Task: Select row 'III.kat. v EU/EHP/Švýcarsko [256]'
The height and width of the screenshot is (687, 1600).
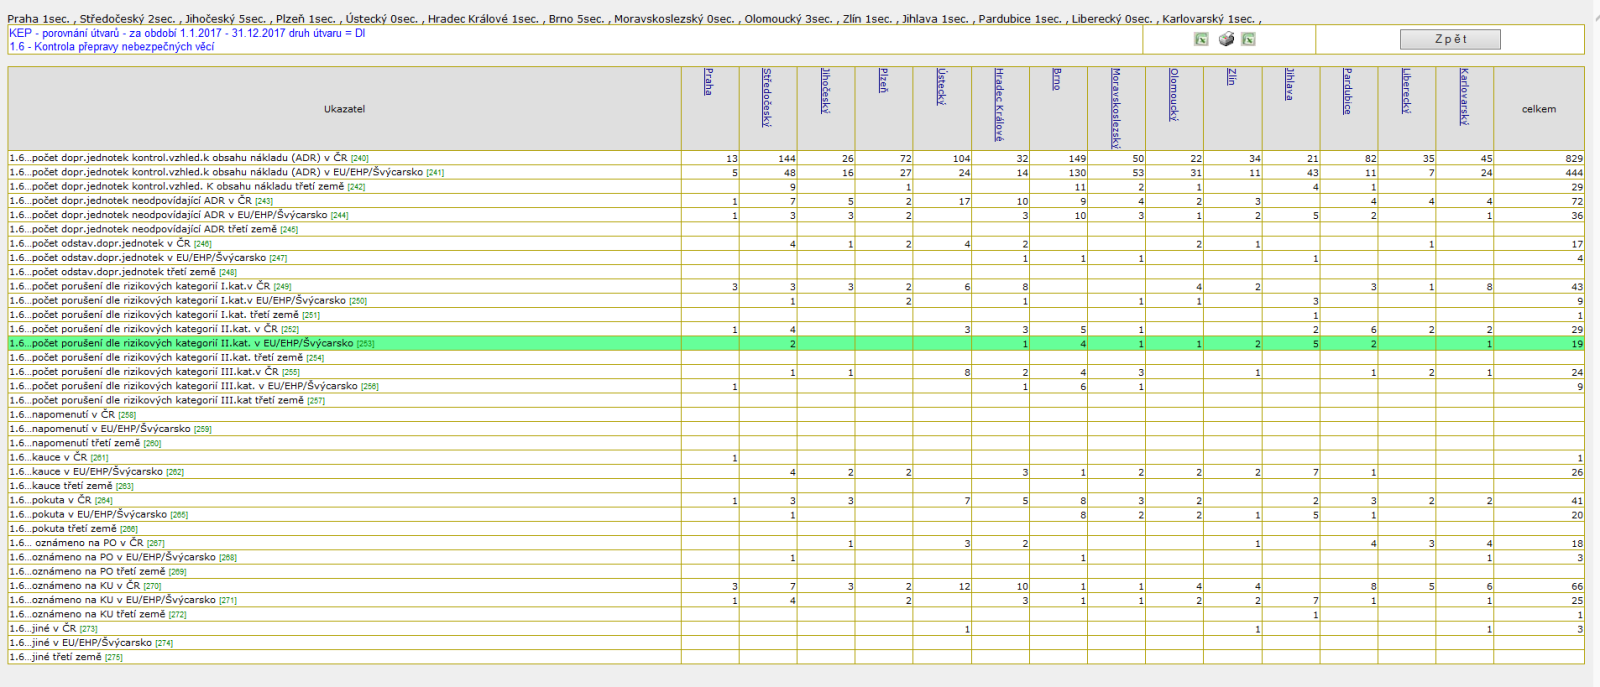Action: (796, 386)
